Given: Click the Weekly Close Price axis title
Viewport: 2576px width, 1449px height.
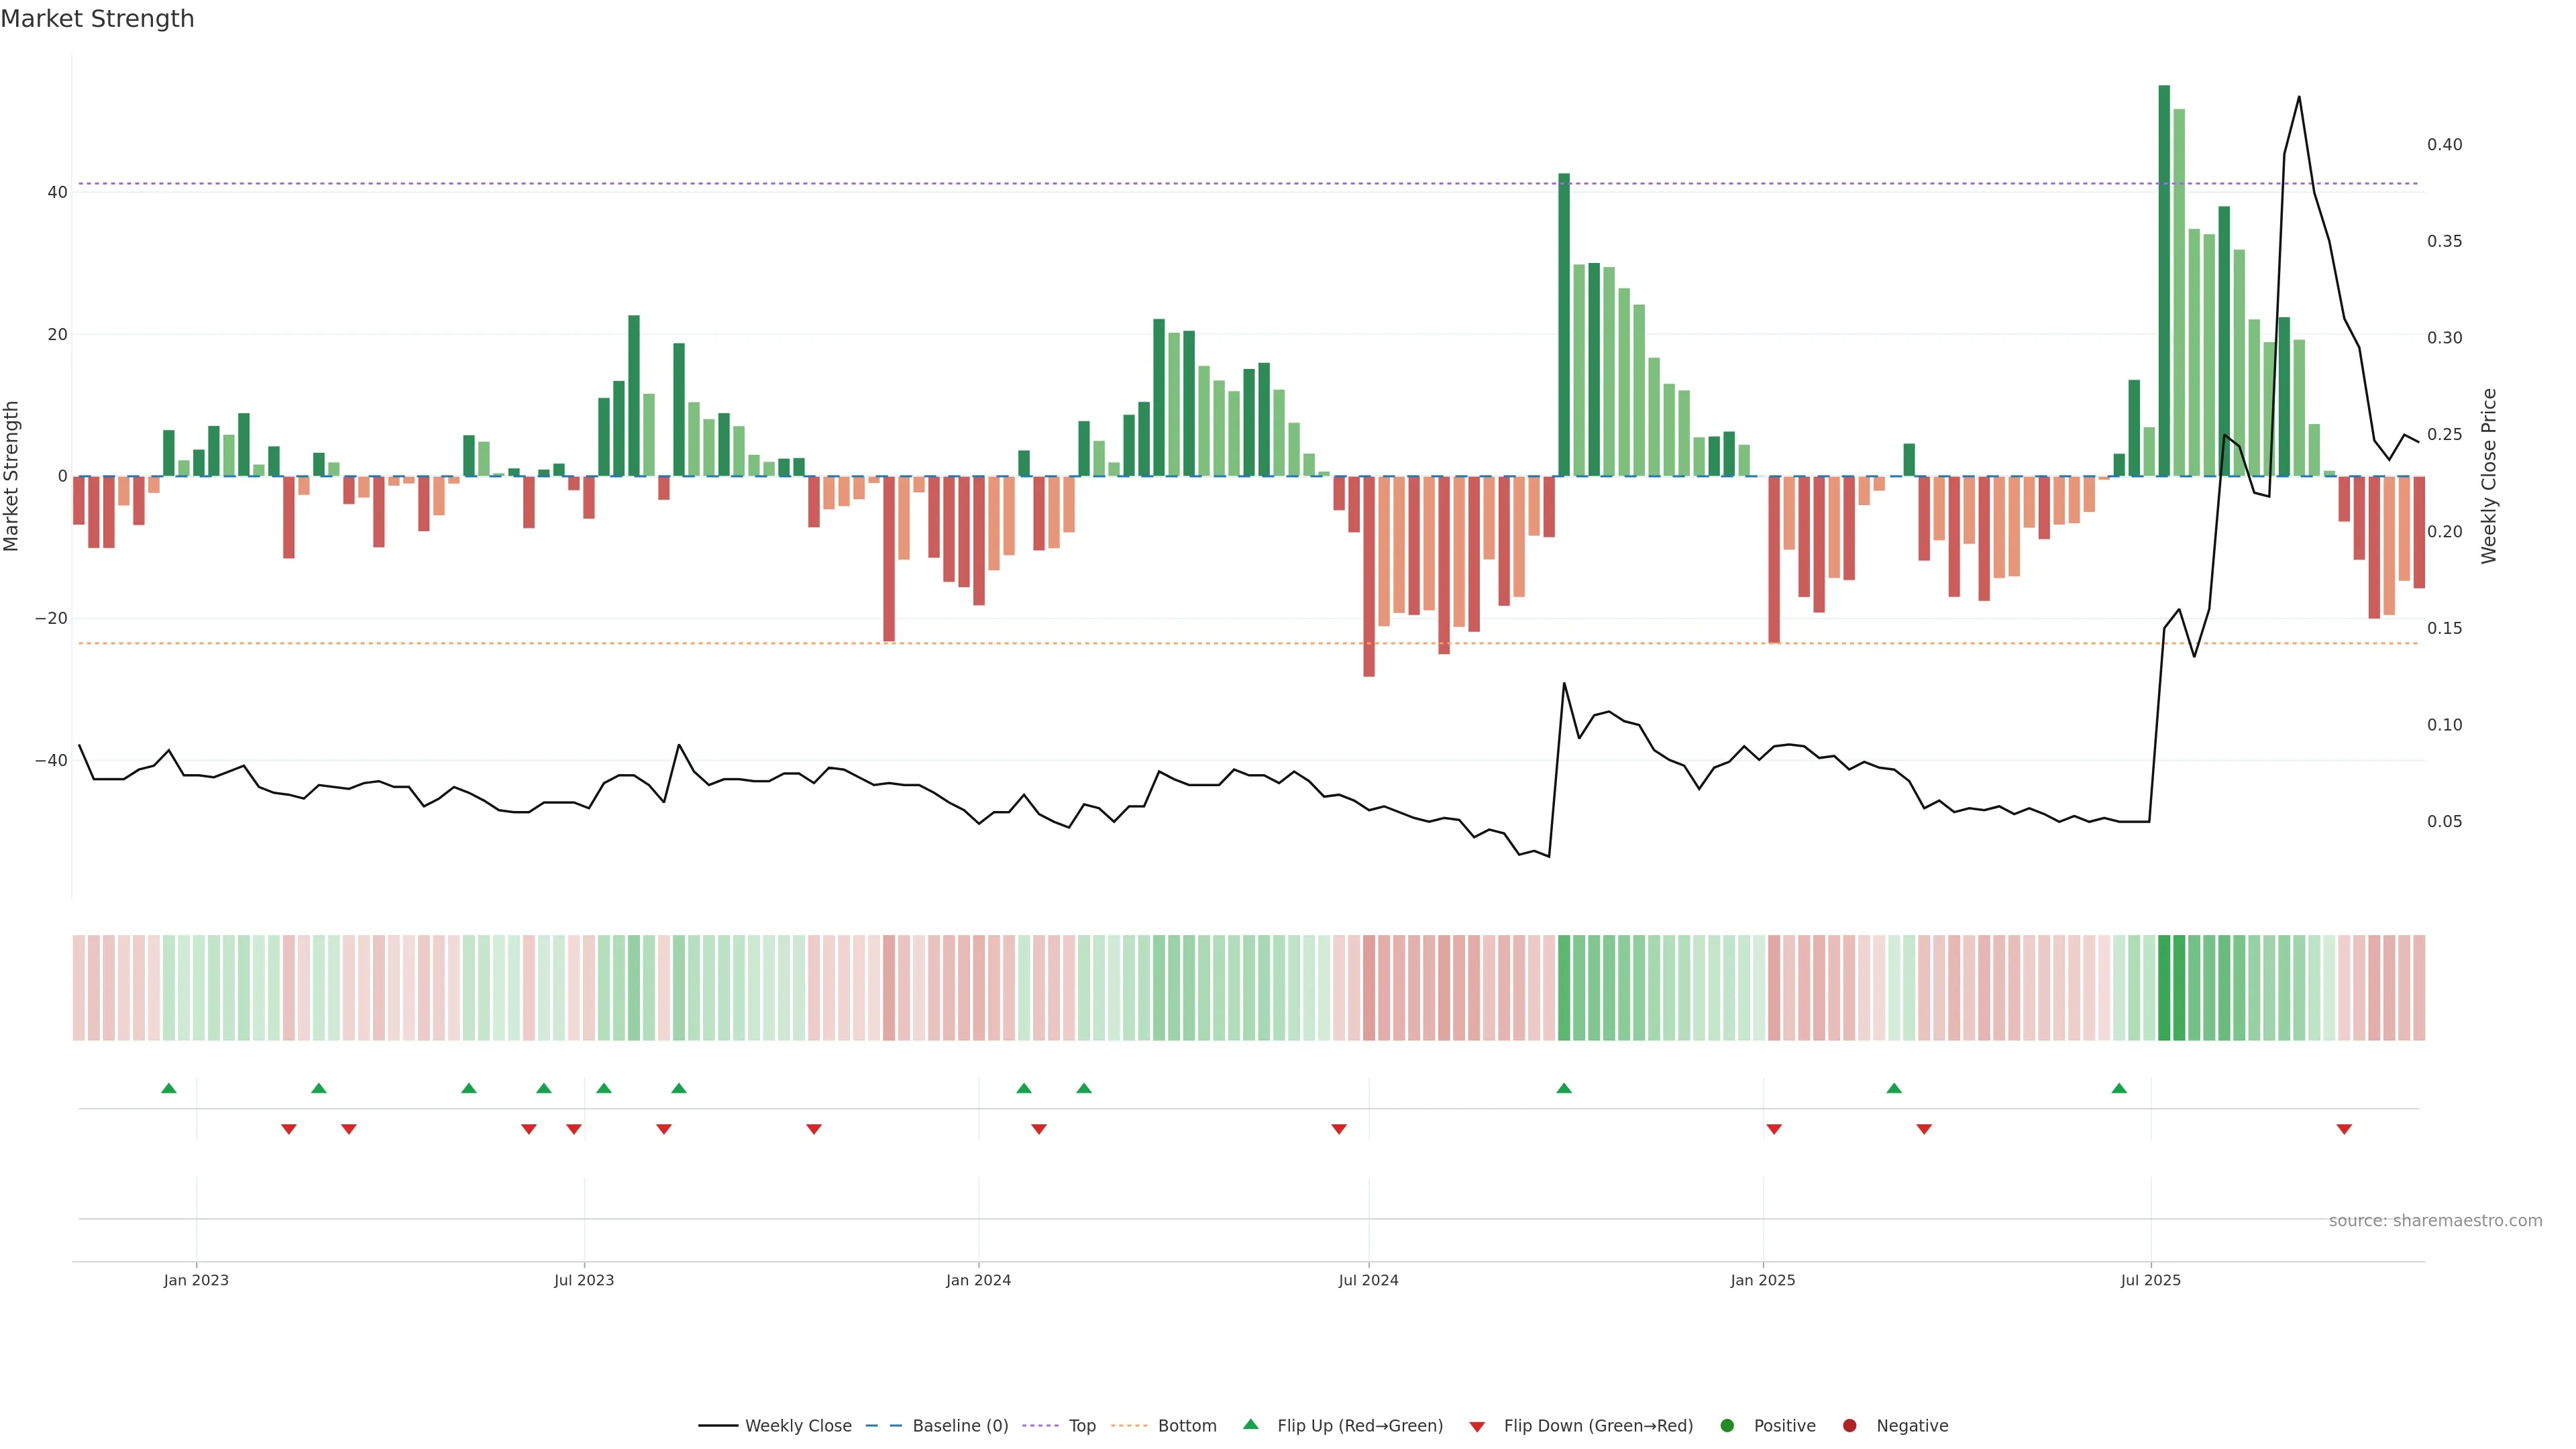Looking at the screenshot, I should coord(2489,476).
